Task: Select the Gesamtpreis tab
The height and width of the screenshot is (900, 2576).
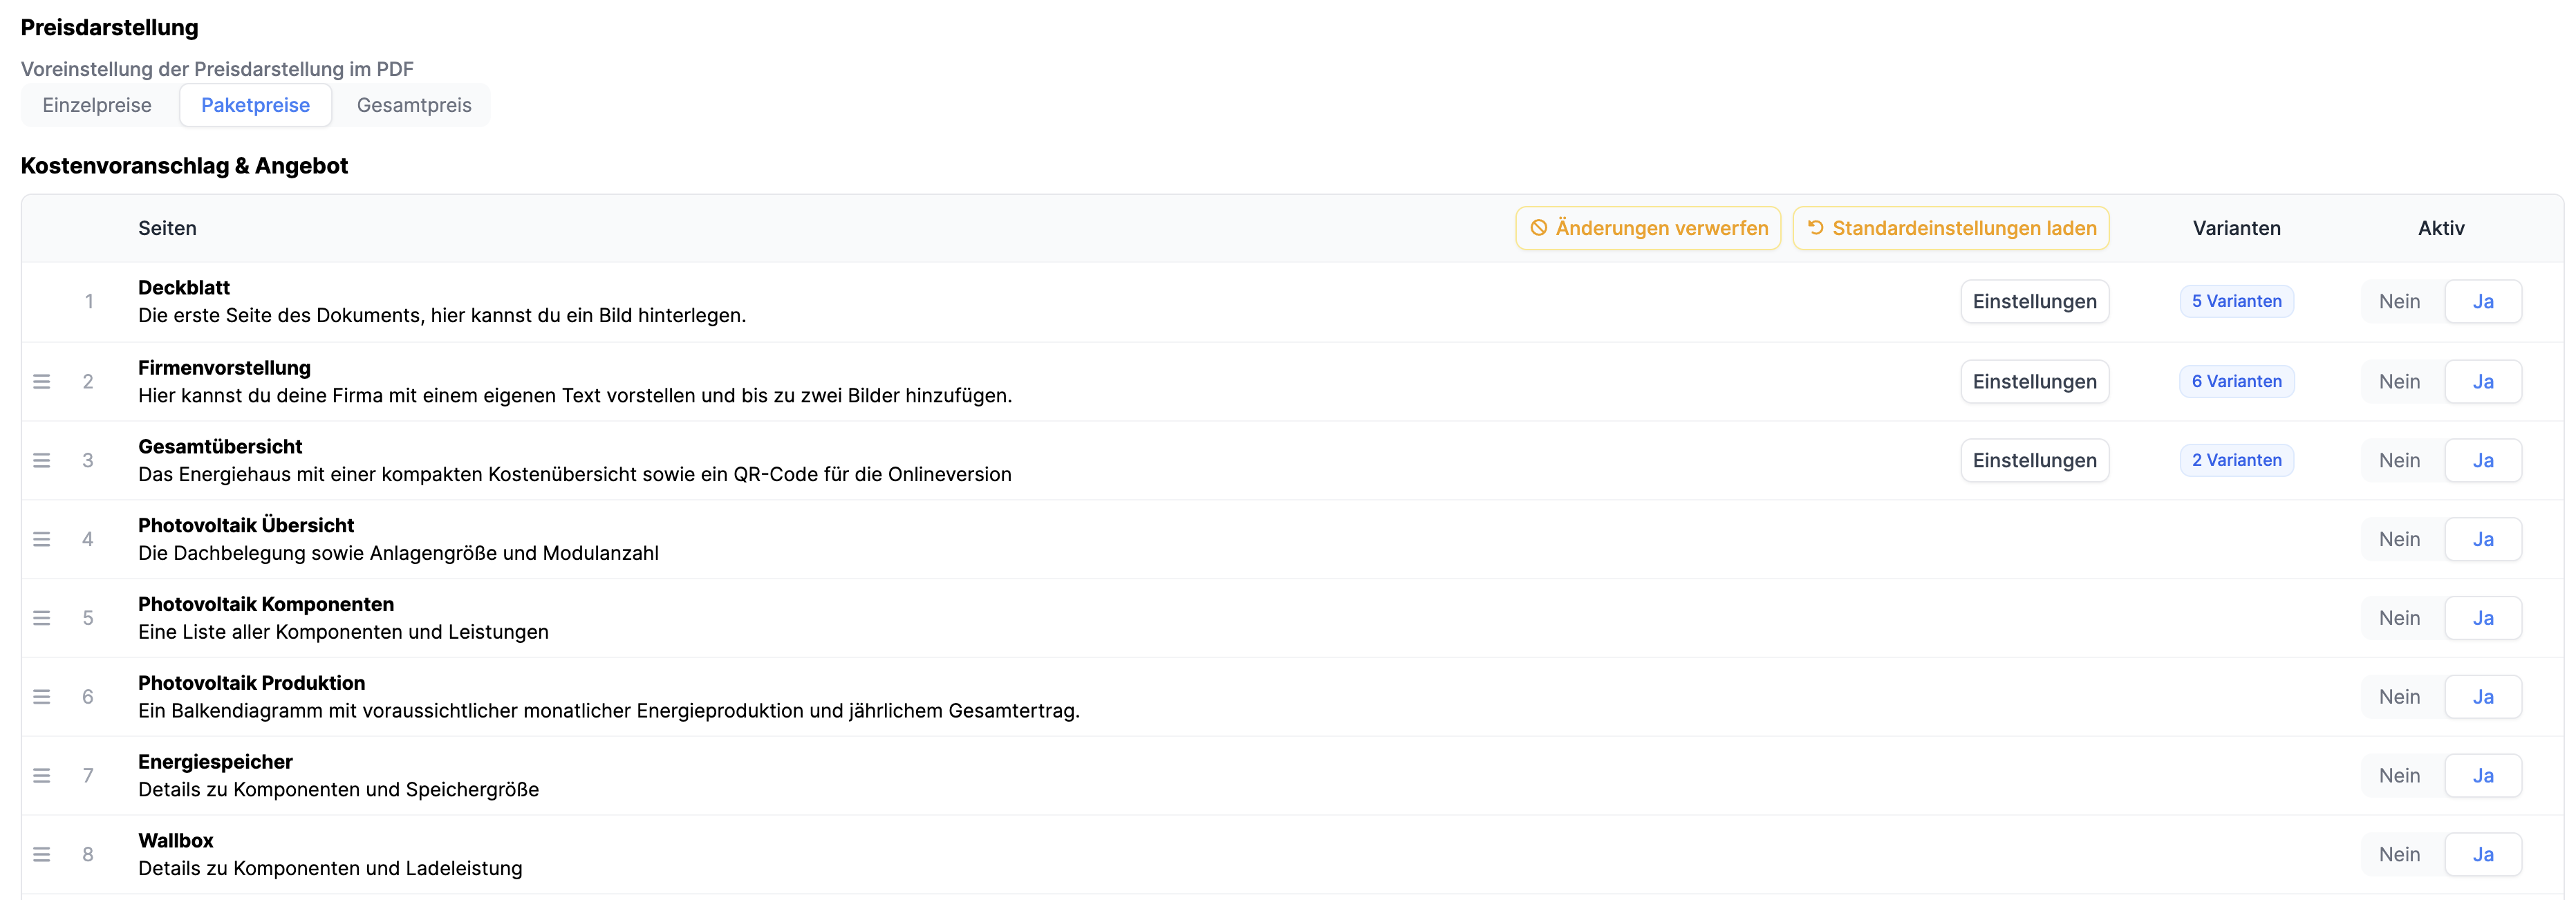Action: click(414, 105)
